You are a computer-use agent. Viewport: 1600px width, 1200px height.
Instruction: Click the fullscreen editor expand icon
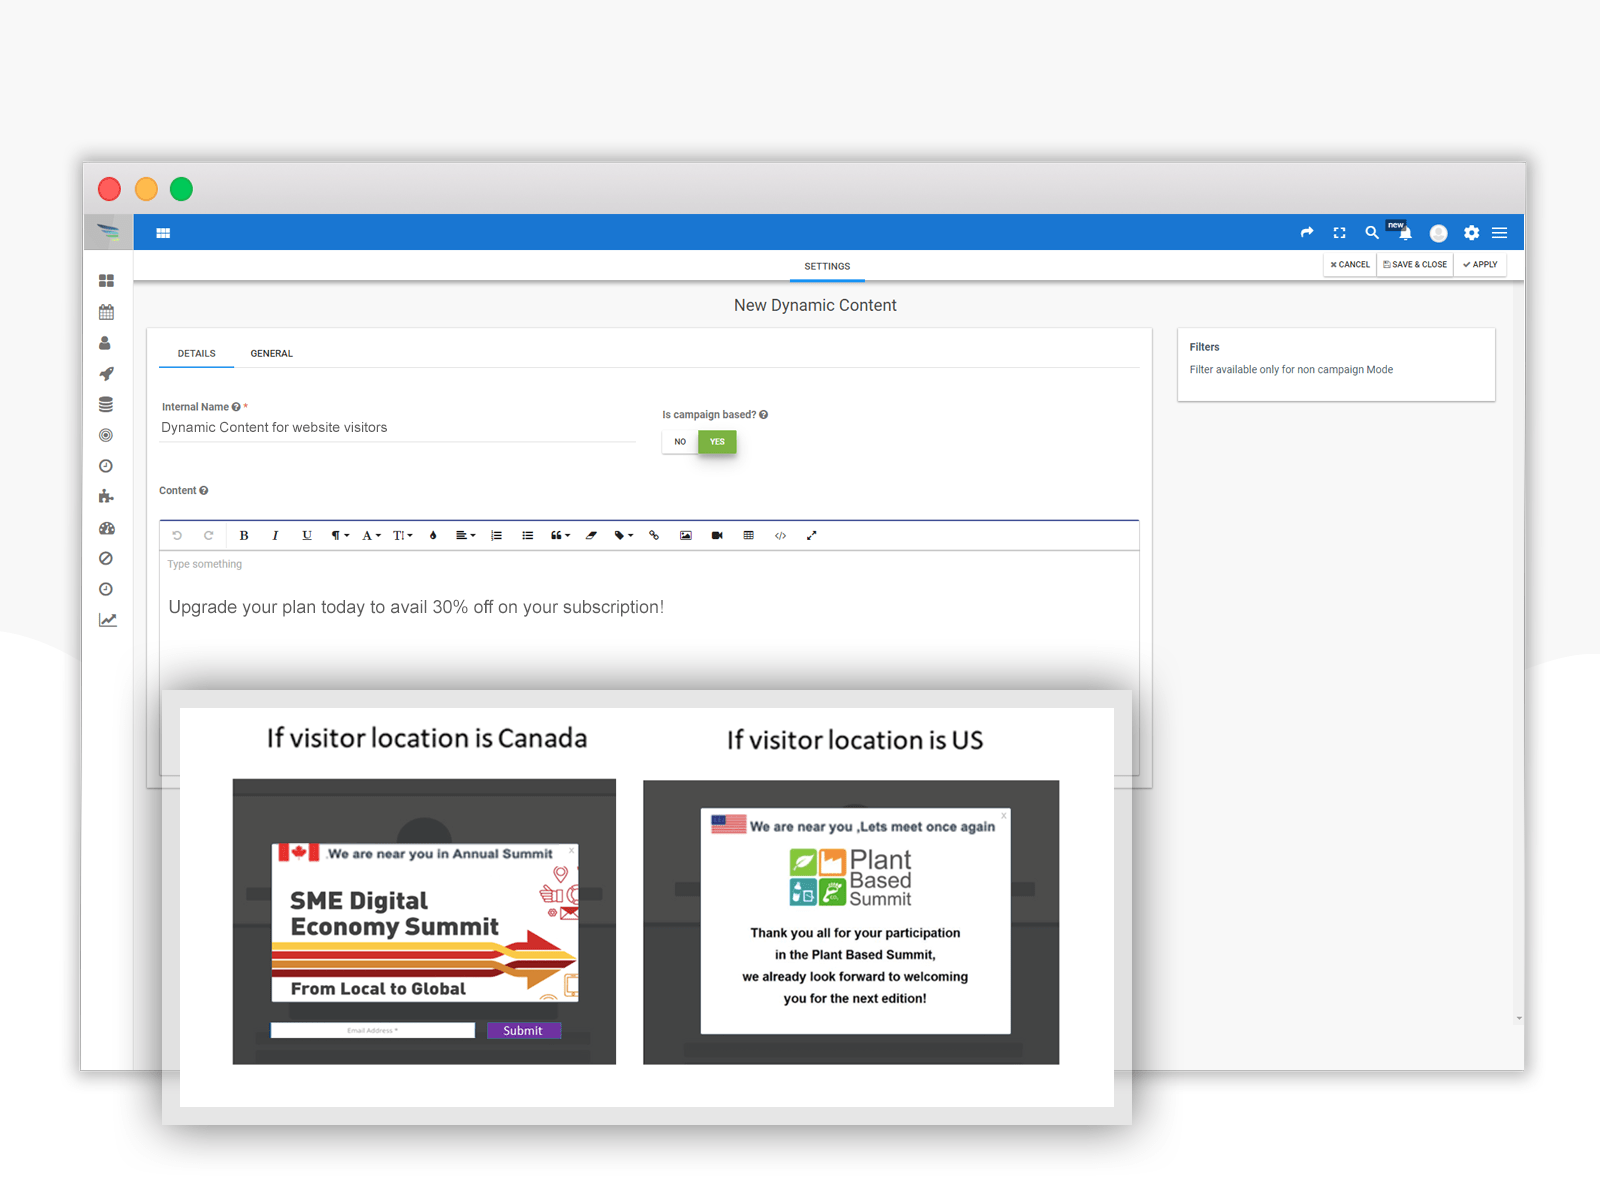[x=812, y=536]
